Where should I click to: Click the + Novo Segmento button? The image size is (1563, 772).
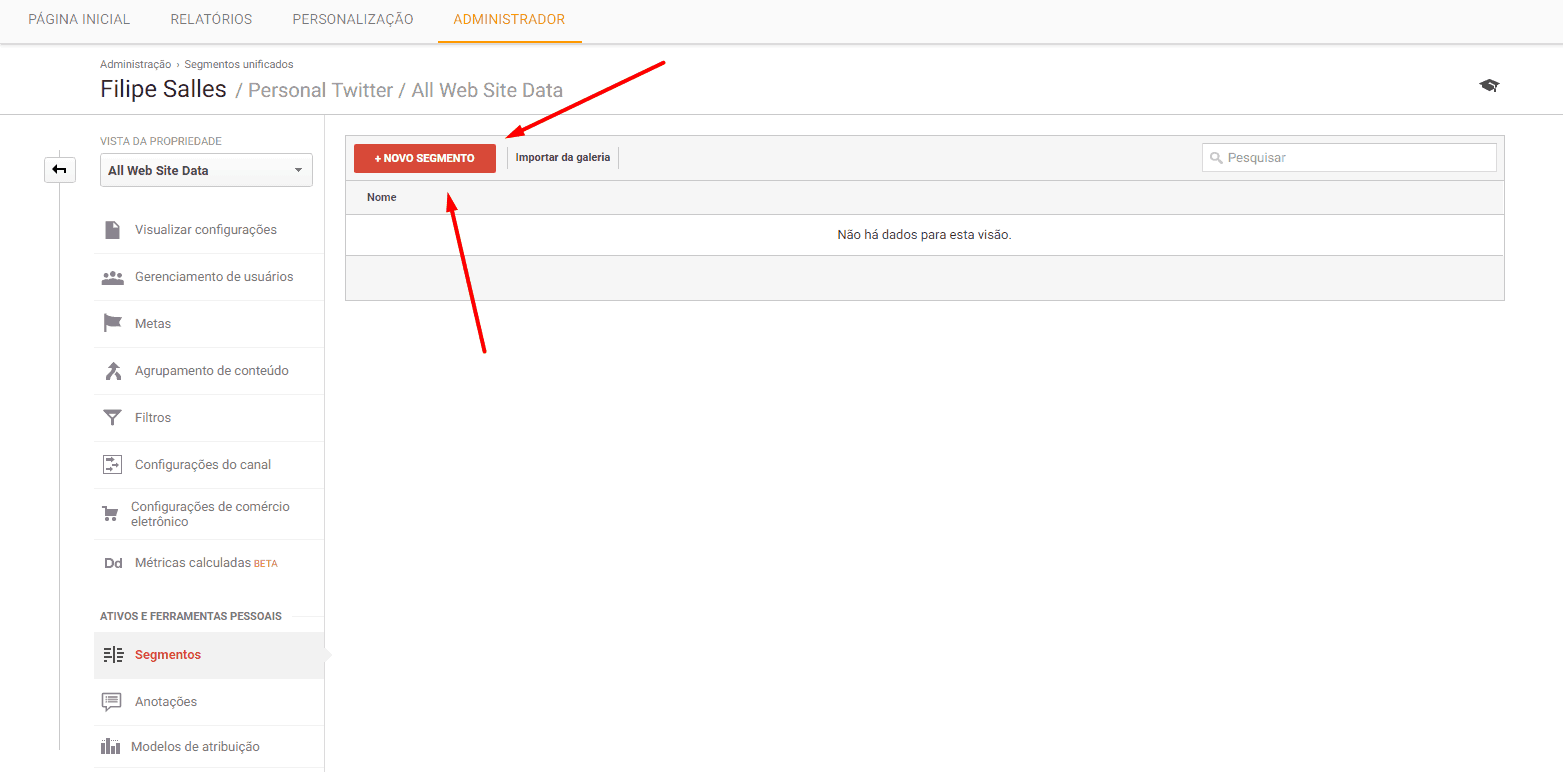[x=425, y=158]
